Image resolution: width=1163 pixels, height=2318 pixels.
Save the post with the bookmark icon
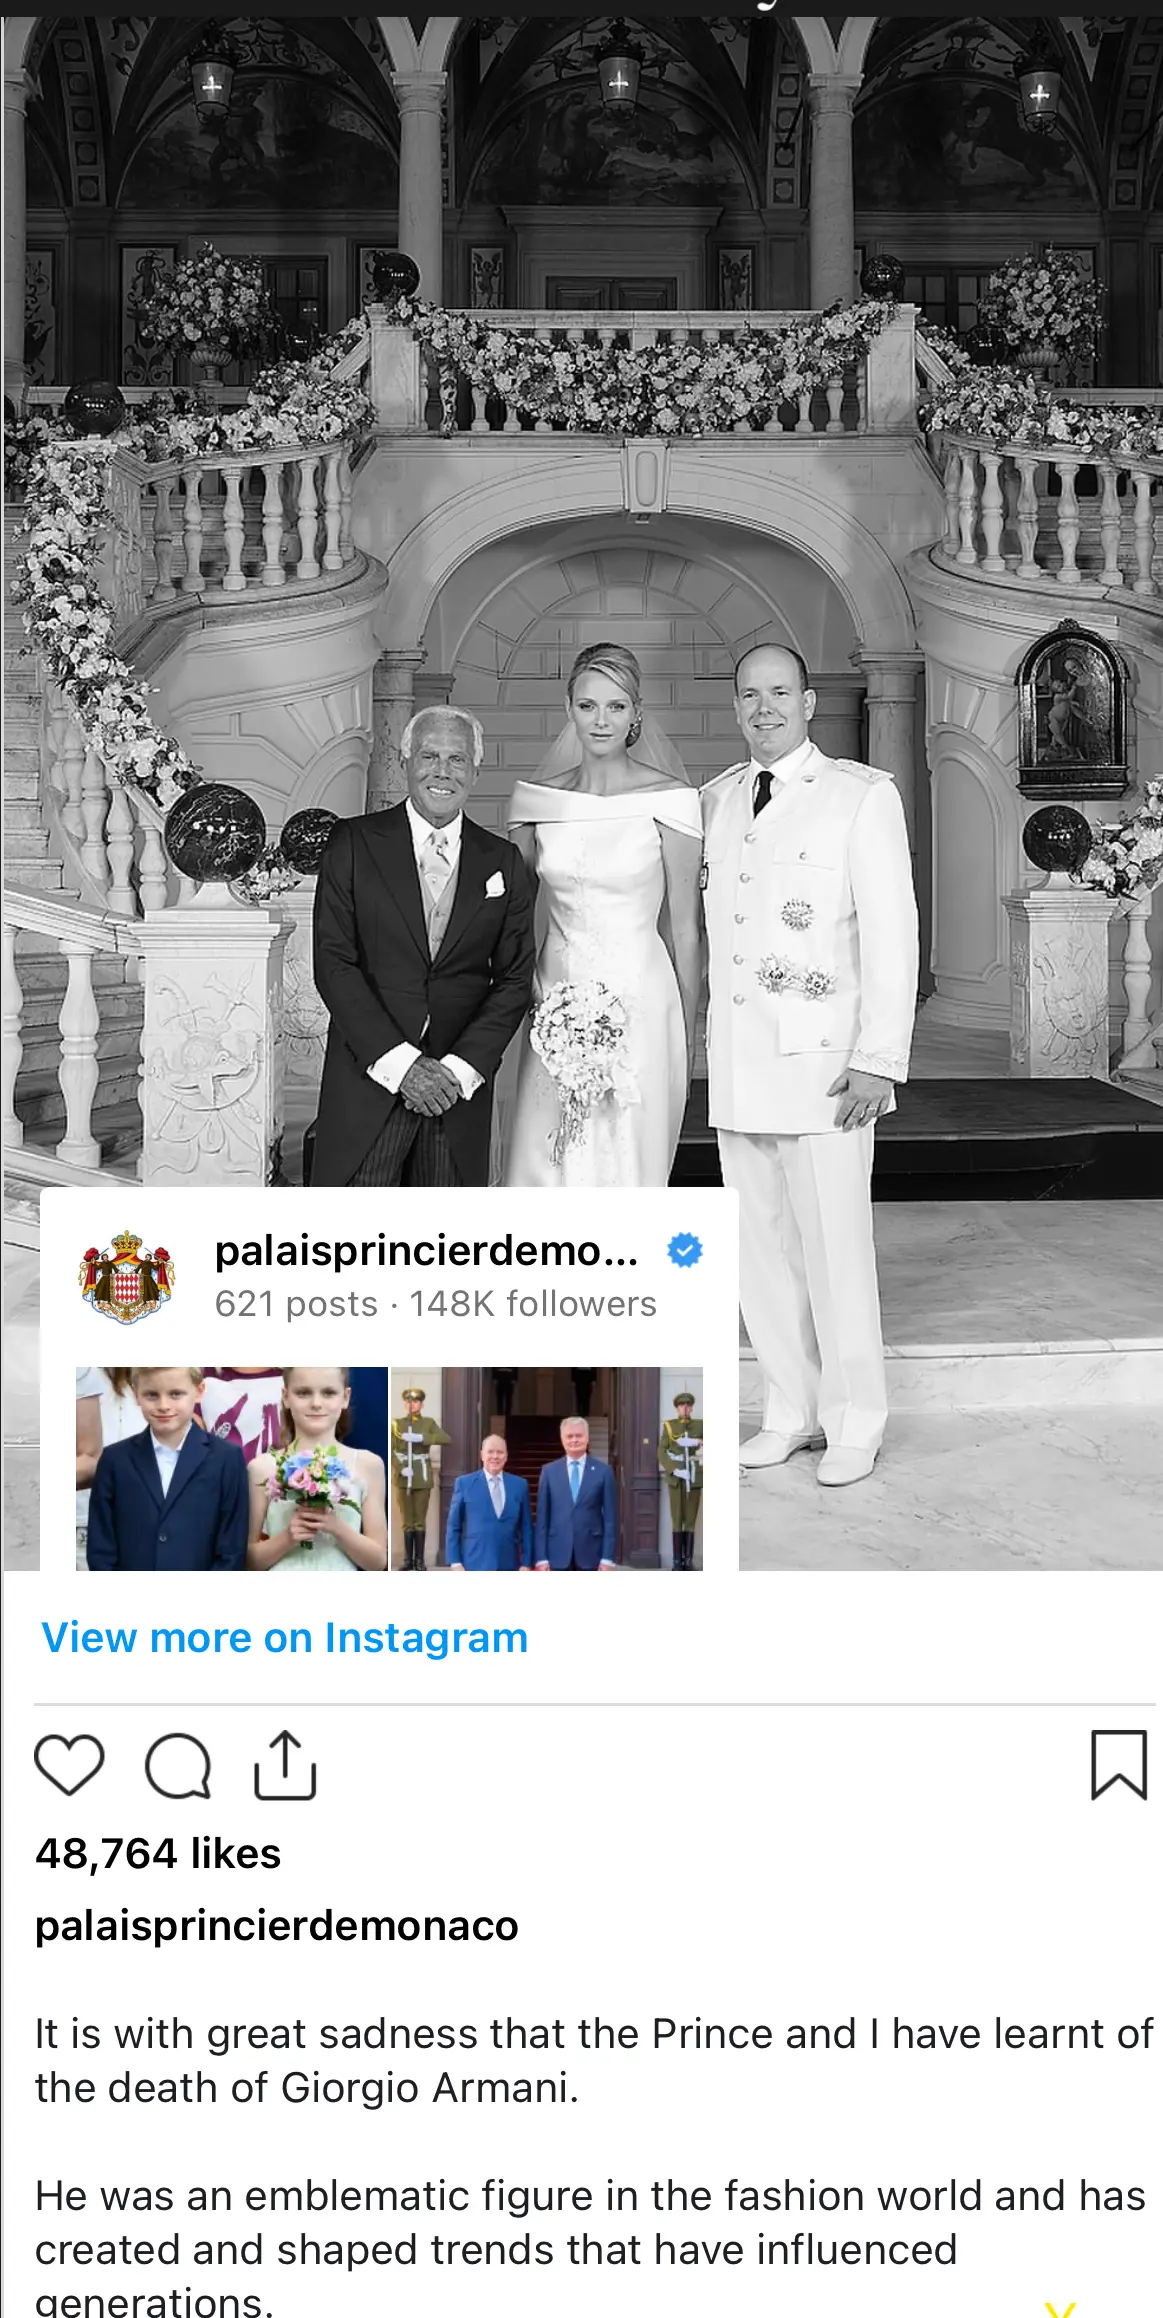pos(1118,1765)
